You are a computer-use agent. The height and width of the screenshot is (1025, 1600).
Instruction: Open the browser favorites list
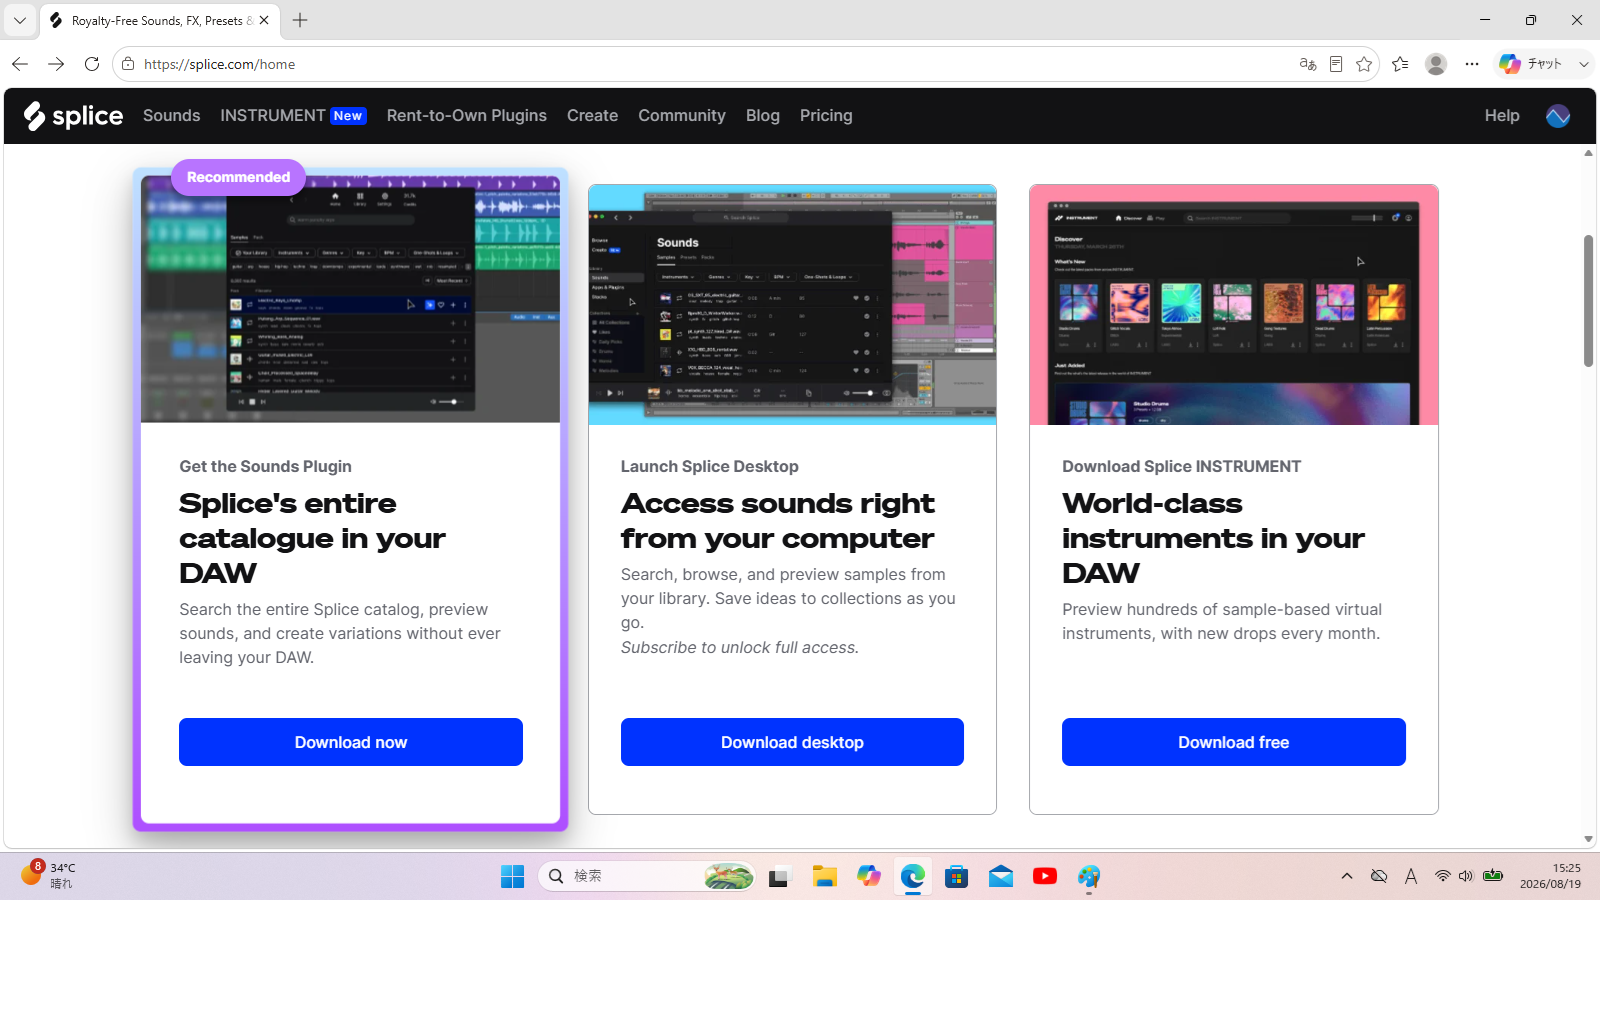pos(1400,64)
